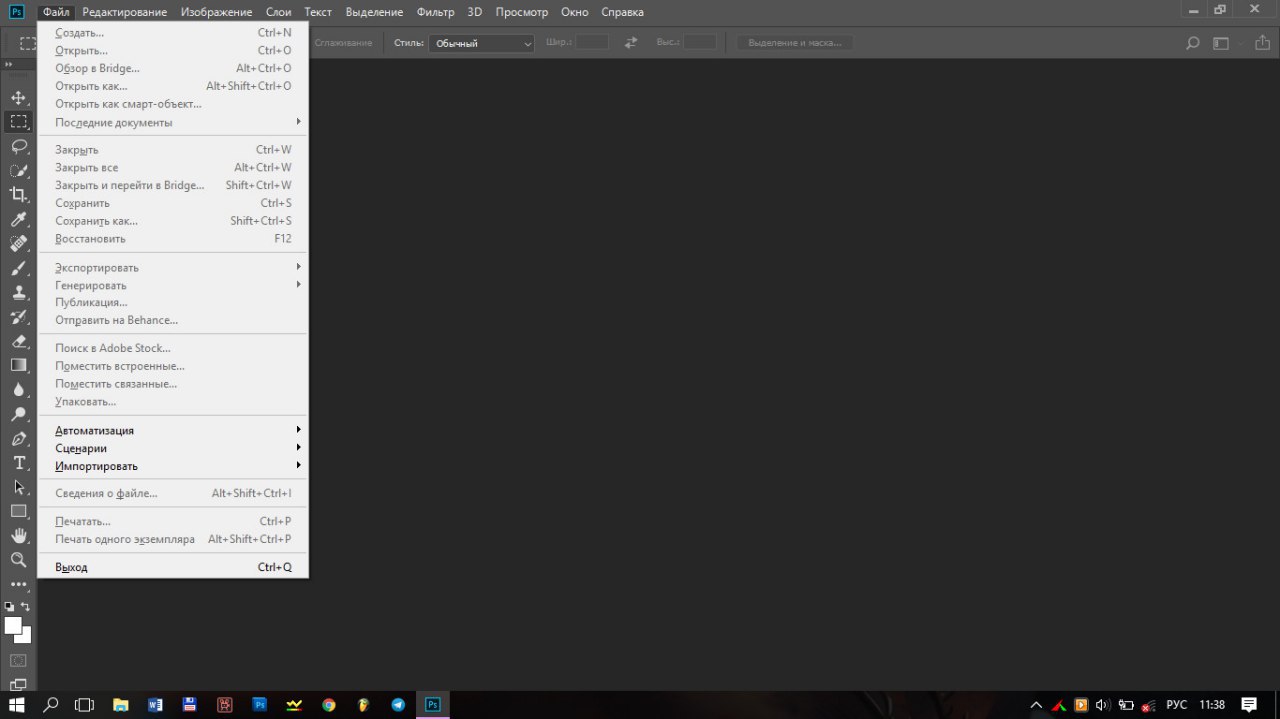This screenshot has width=1280, height=719.
Task: Click the height (Выс.) input field
Action: [x=700, y=43]
